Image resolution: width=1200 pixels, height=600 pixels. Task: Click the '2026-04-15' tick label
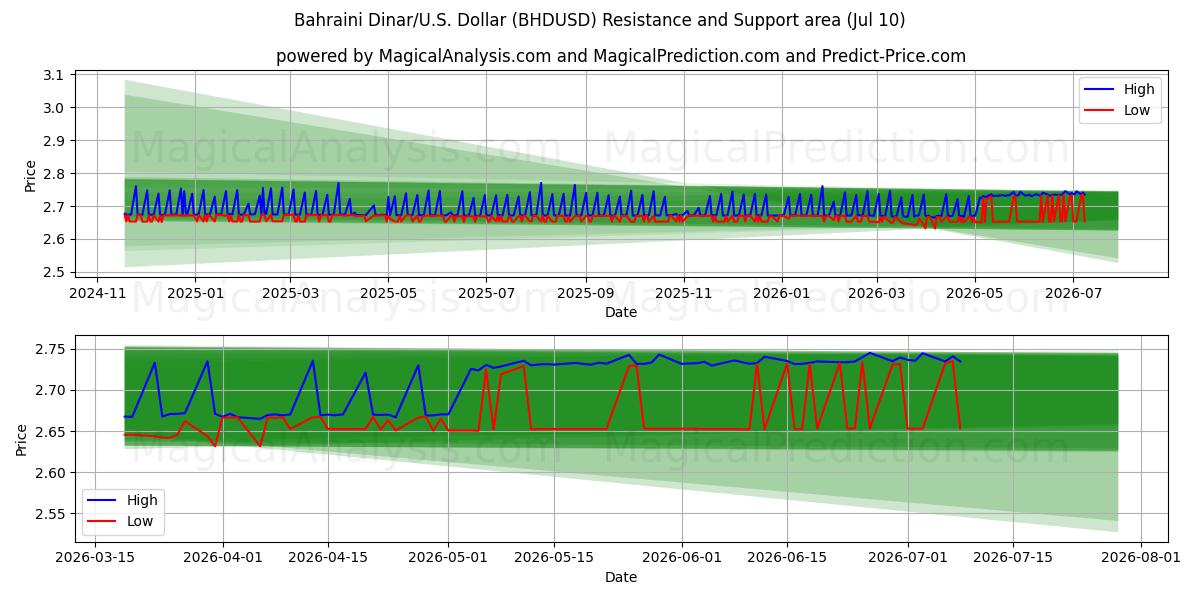pos(328,558)
